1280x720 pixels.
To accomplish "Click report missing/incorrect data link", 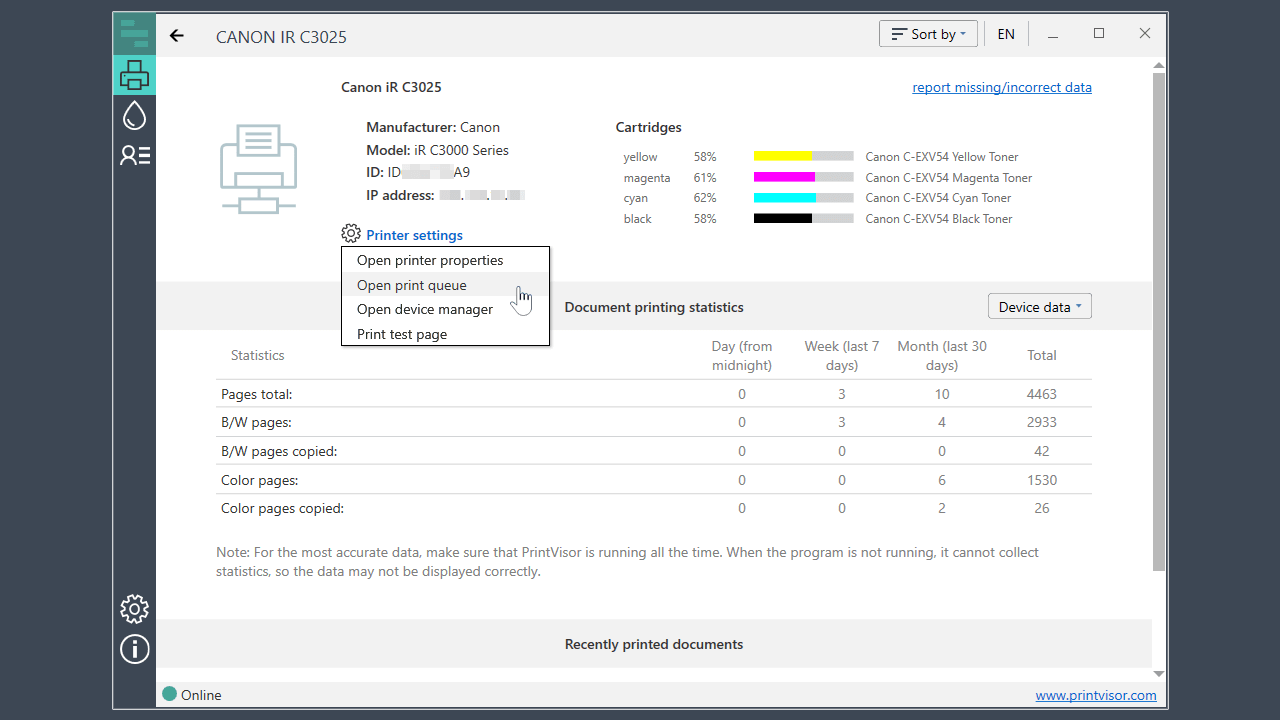I will 1001,88.
